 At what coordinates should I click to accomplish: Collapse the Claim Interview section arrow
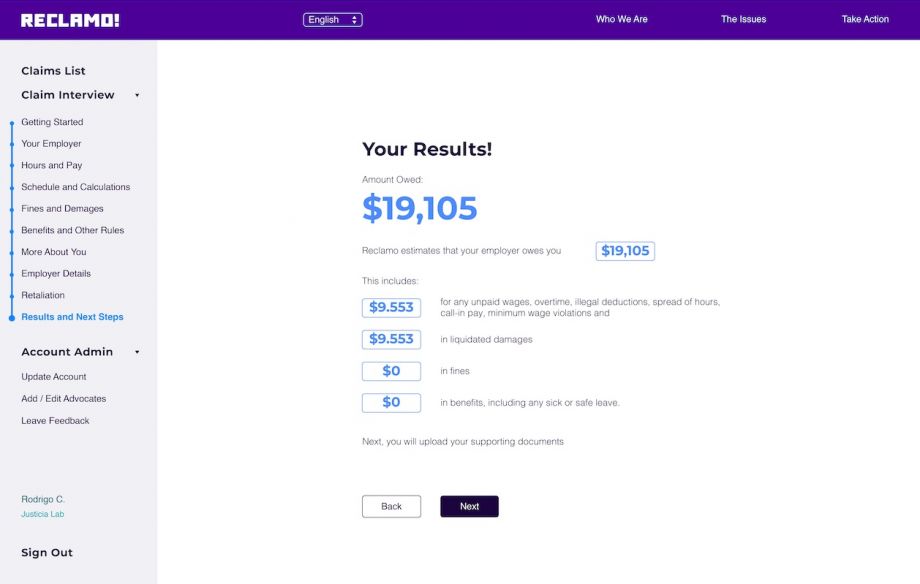tap(137, 96)
